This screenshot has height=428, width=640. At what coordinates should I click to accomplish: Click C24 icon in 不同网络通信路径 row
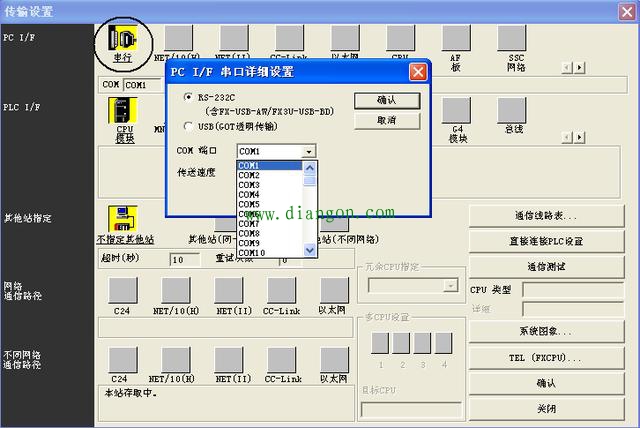tap(123, 360)
